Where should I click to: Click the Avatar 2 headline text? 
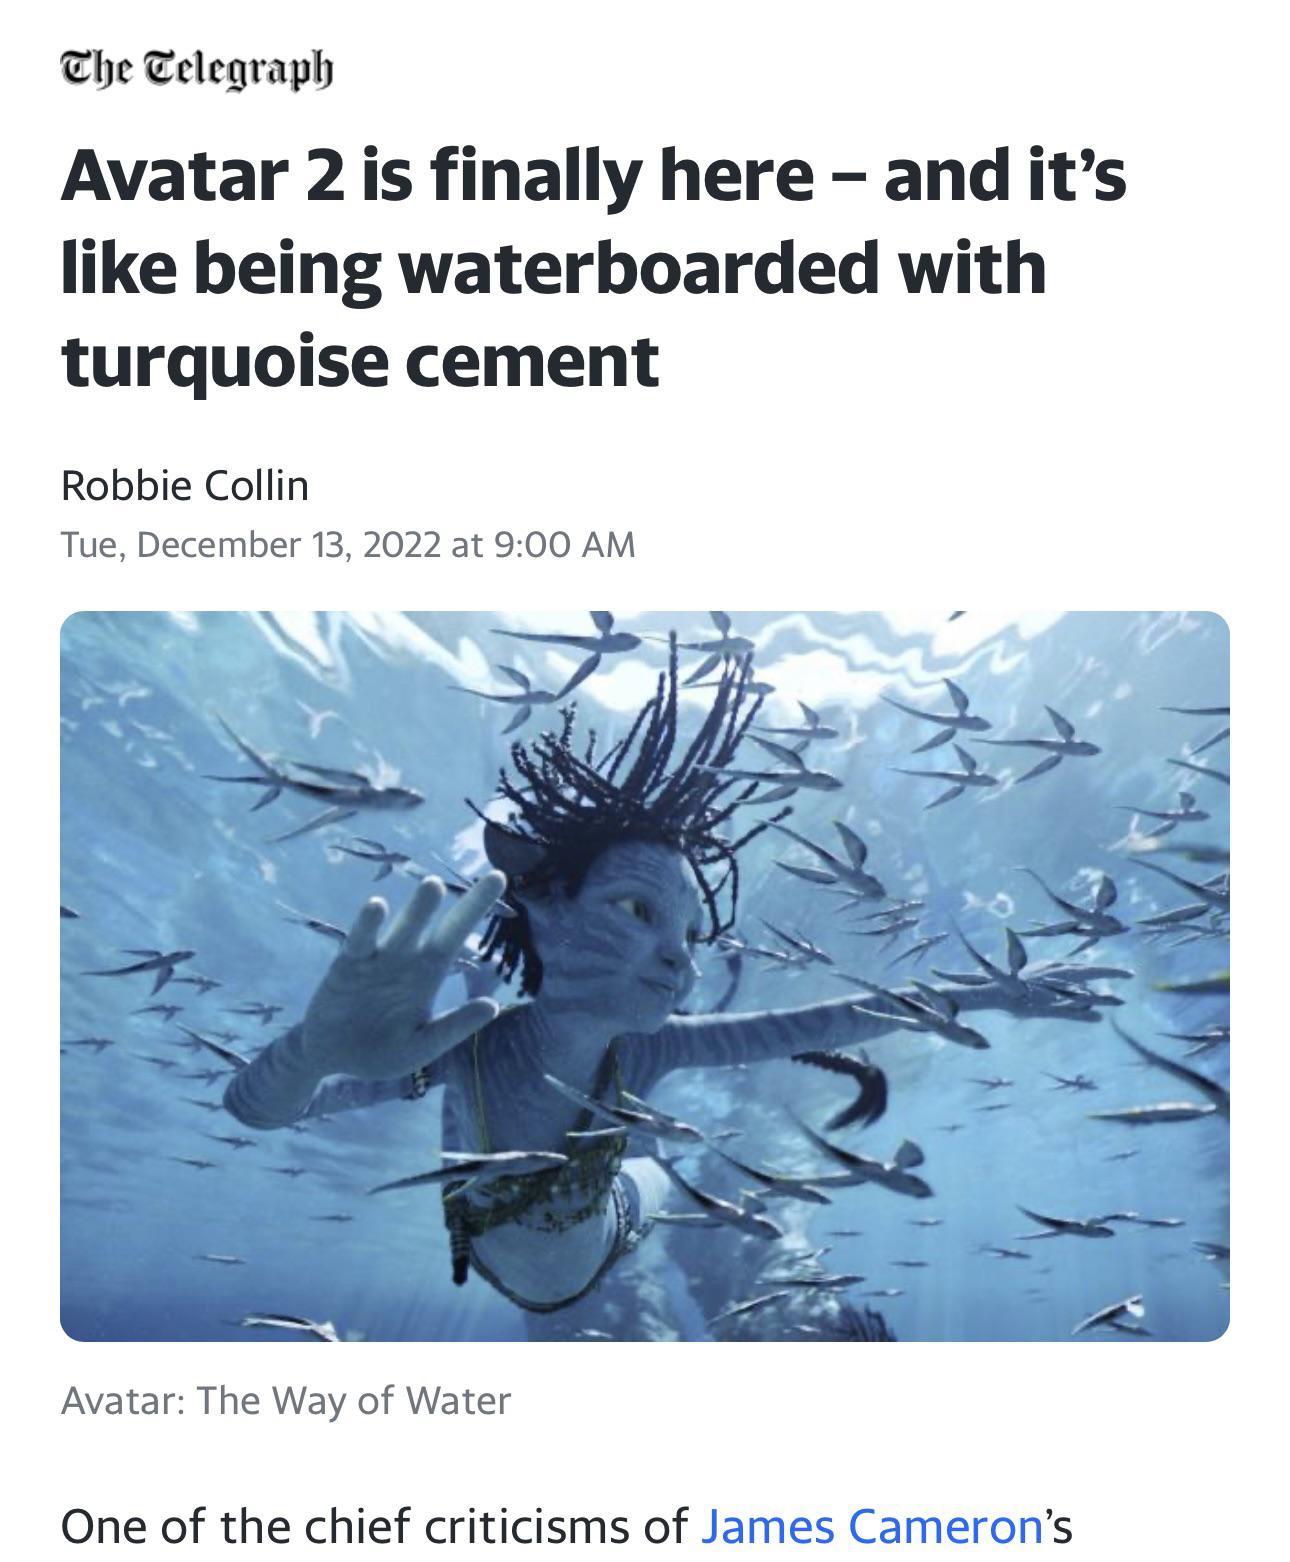[x=594, y=267]
